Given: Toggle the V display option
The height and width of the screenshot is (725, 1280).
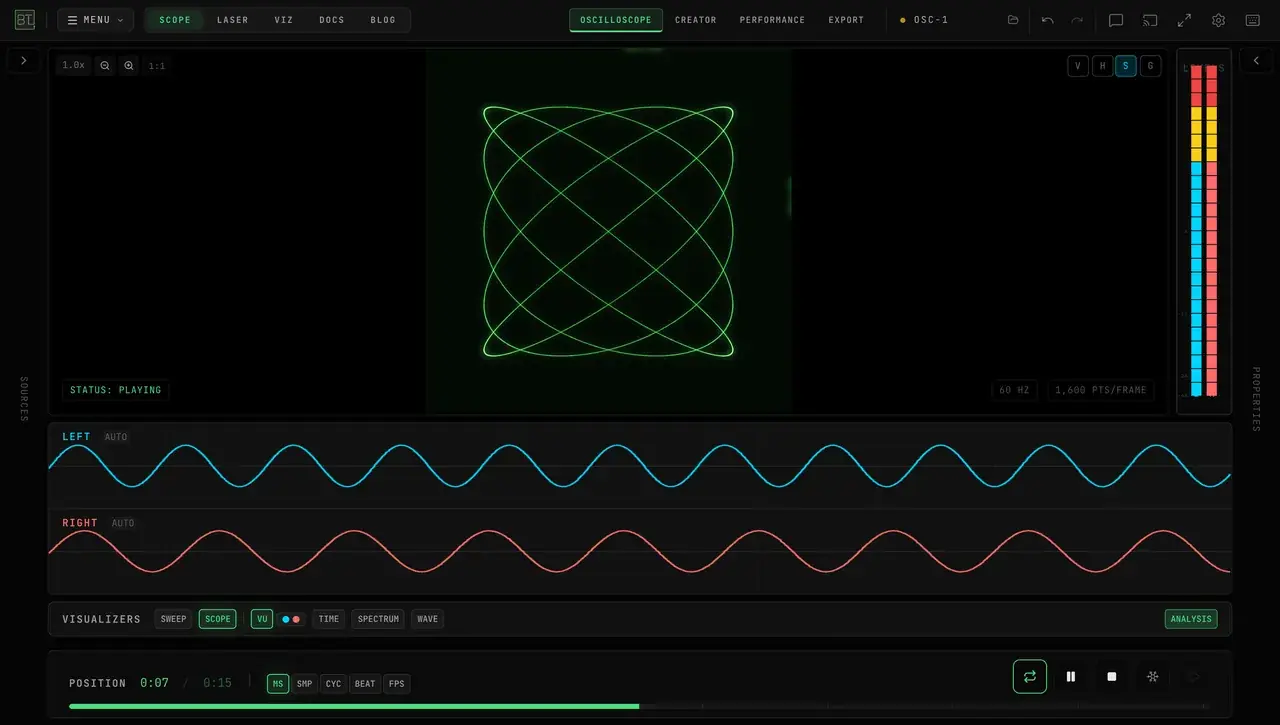Looking at the screenshot, I should [x=1078, y=66].
